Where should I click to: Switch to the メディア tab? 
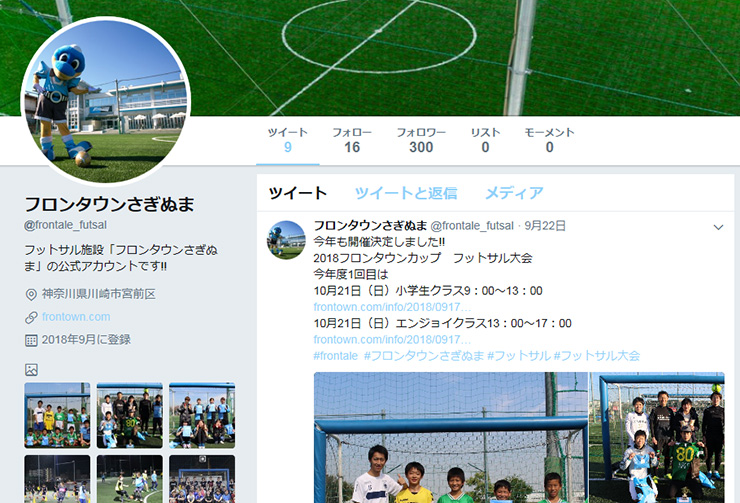514,193
